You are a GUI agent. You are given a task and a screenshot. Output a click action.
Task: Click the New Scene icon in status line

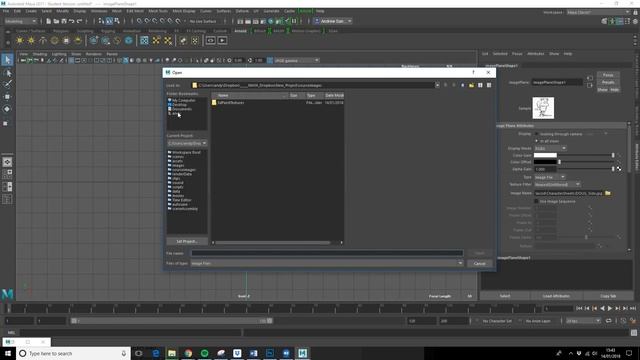(x=49, y=21)
